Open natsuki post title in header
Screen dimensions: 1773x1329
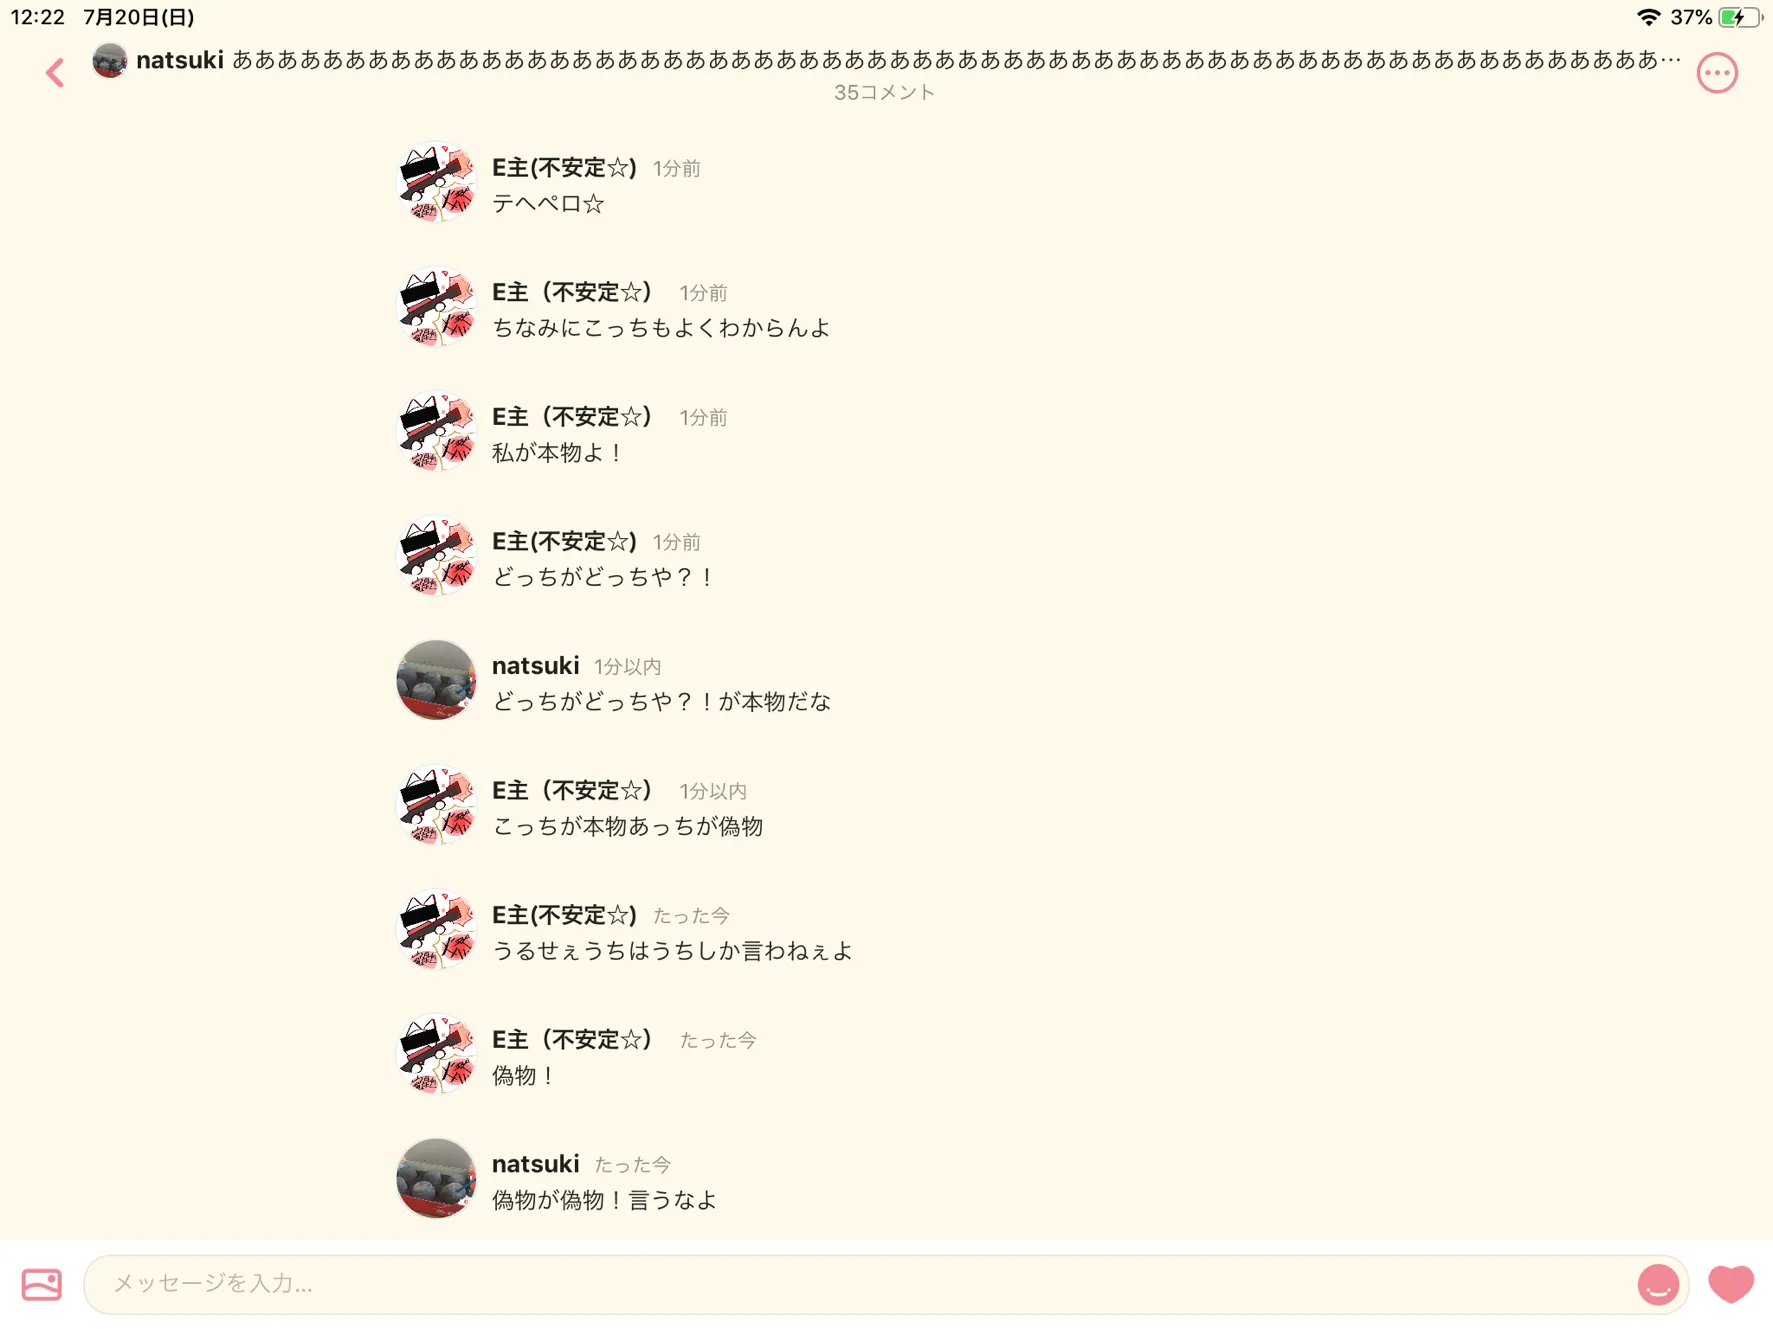(x=908, y=60)
